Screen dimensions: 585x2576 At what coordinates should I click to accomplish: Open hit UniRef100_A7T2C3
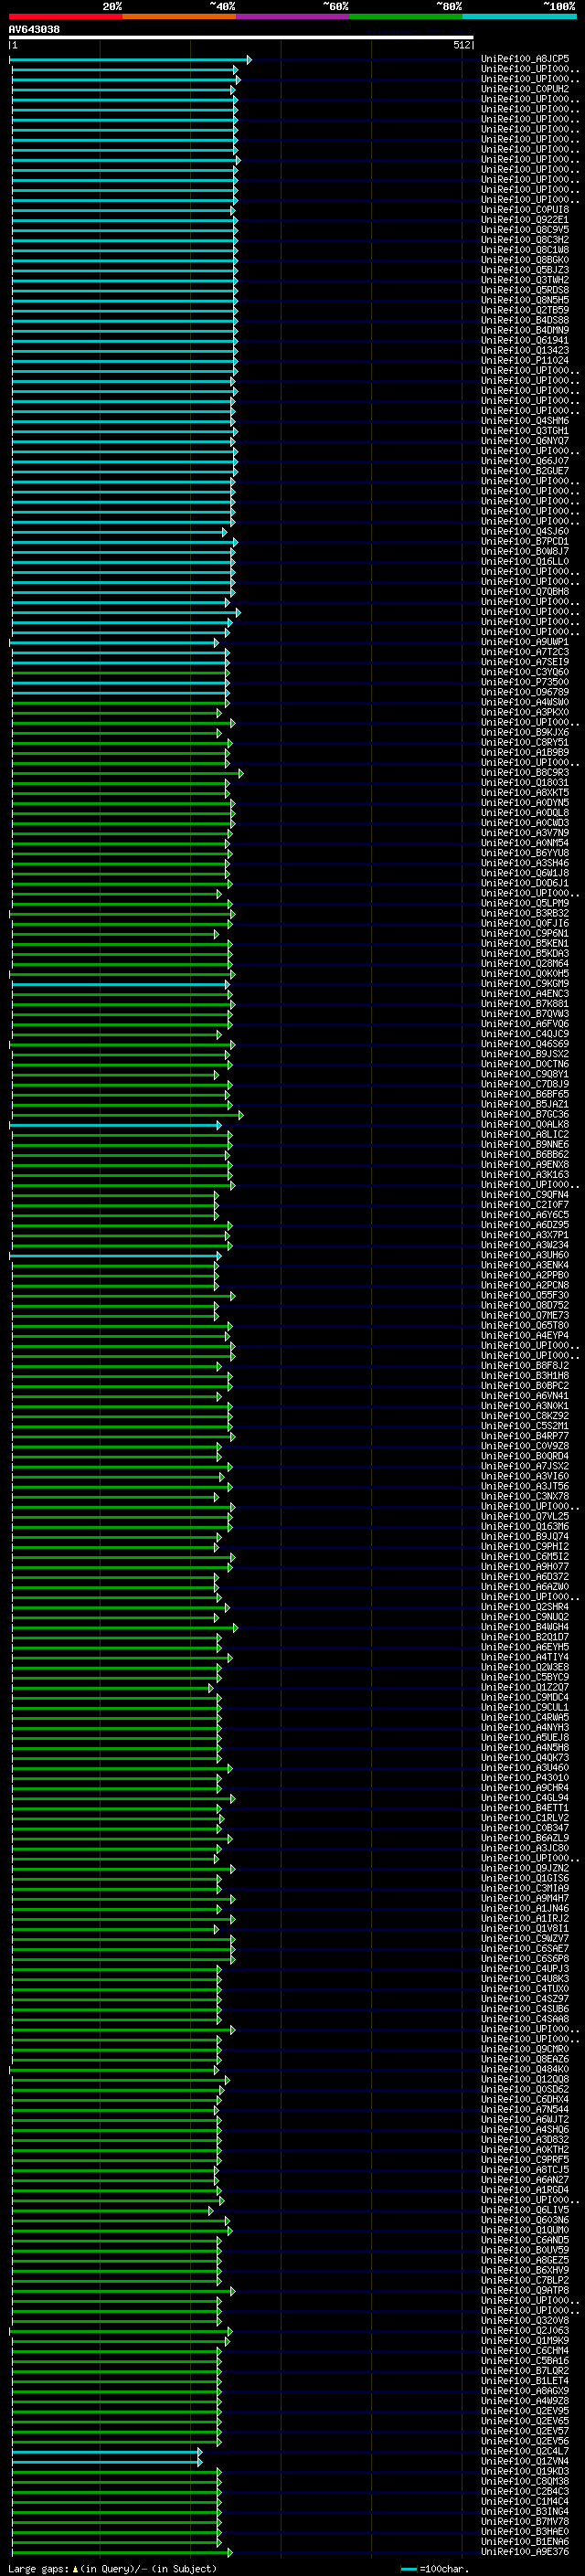tap(525, 652)
